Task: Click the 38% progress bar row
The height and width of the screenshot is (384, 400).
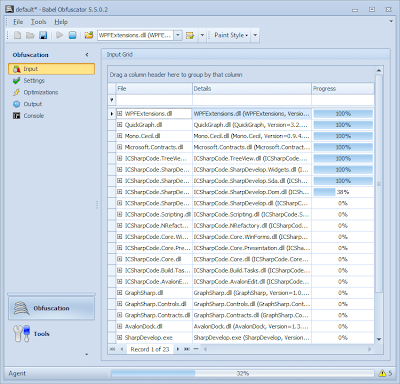Action: pos(343,192)
